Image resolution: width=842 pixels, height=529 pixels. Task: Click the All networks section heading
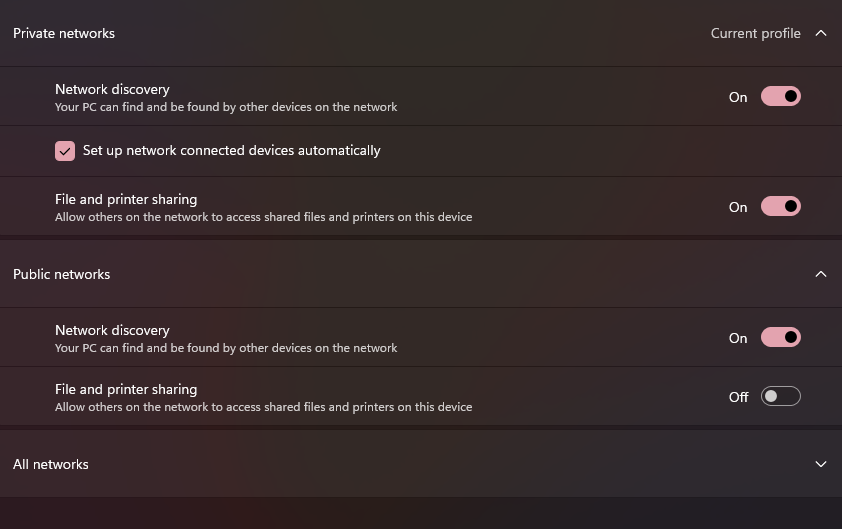click(x=51, y=464)
